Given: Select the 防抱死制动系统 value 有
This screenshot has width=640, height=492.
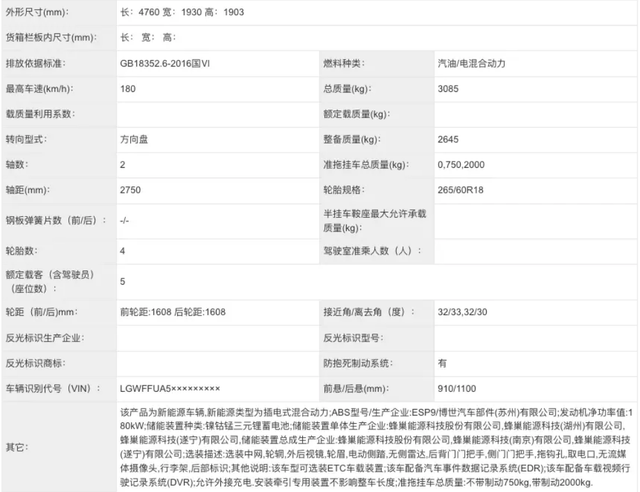Looking at the screenshot, I should [x=442, y=363].
